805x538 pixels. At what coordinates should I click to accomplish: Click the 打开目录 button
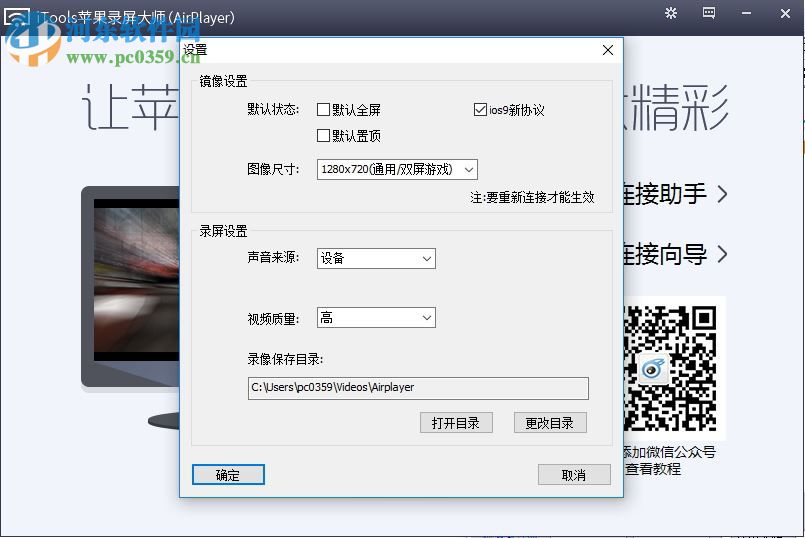(456, 423)
